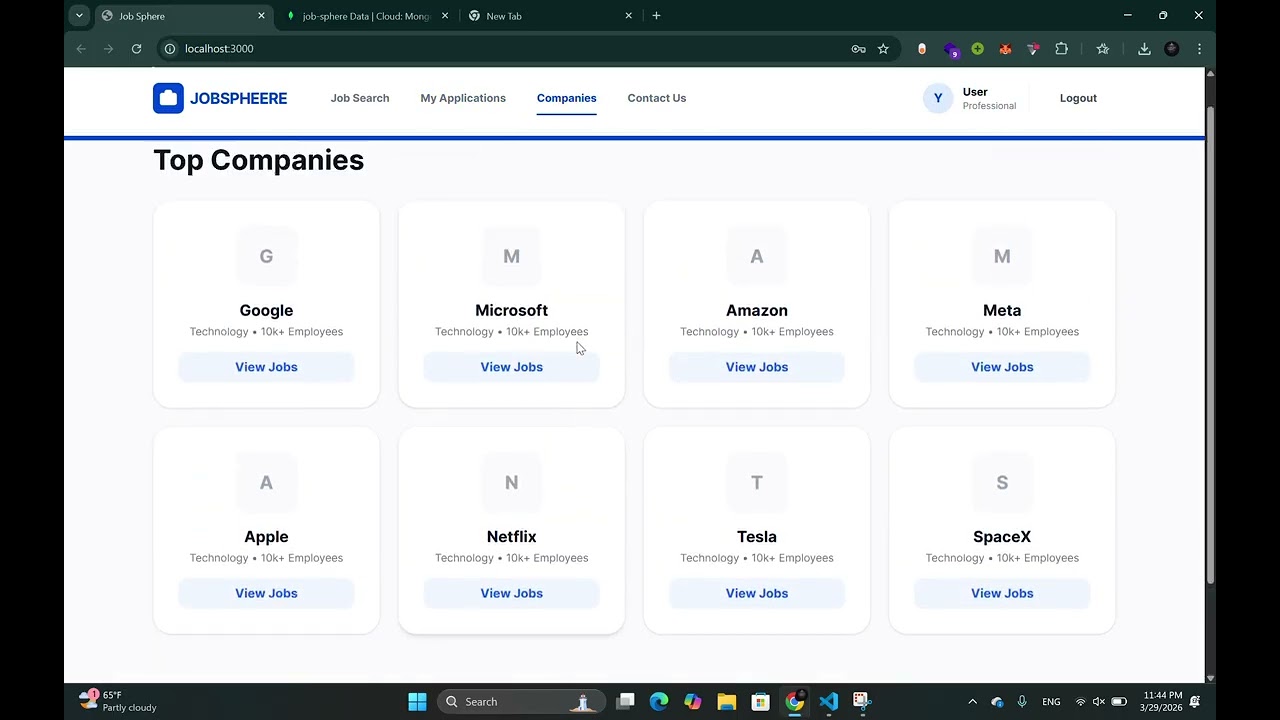Open the saved passwords key icon

tap(858, 48)
